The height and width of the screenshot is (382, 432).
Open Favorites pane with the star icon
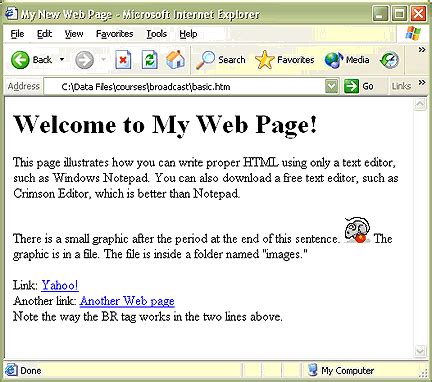pos(264,60)
